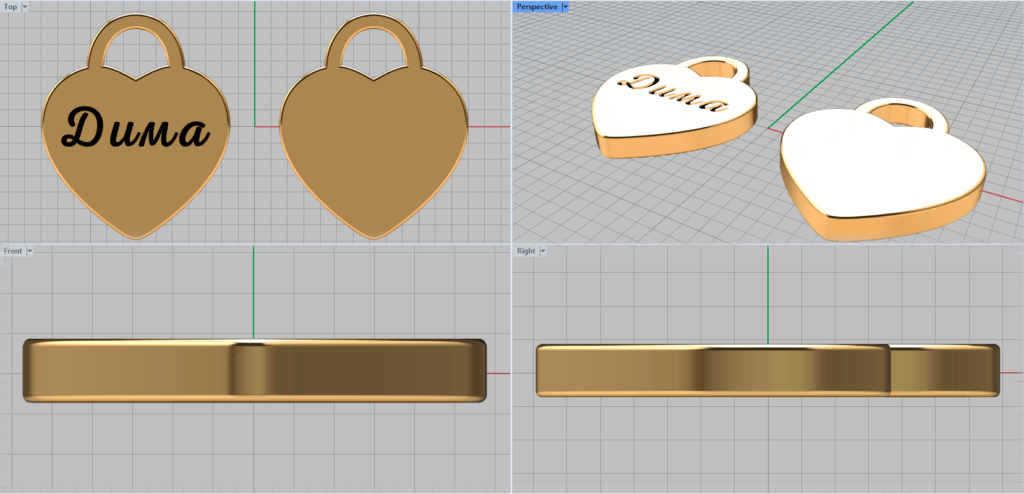
Task: Open the Top viewport dropdown arrow
Action: pyautogui.click(x=25, y=7)
